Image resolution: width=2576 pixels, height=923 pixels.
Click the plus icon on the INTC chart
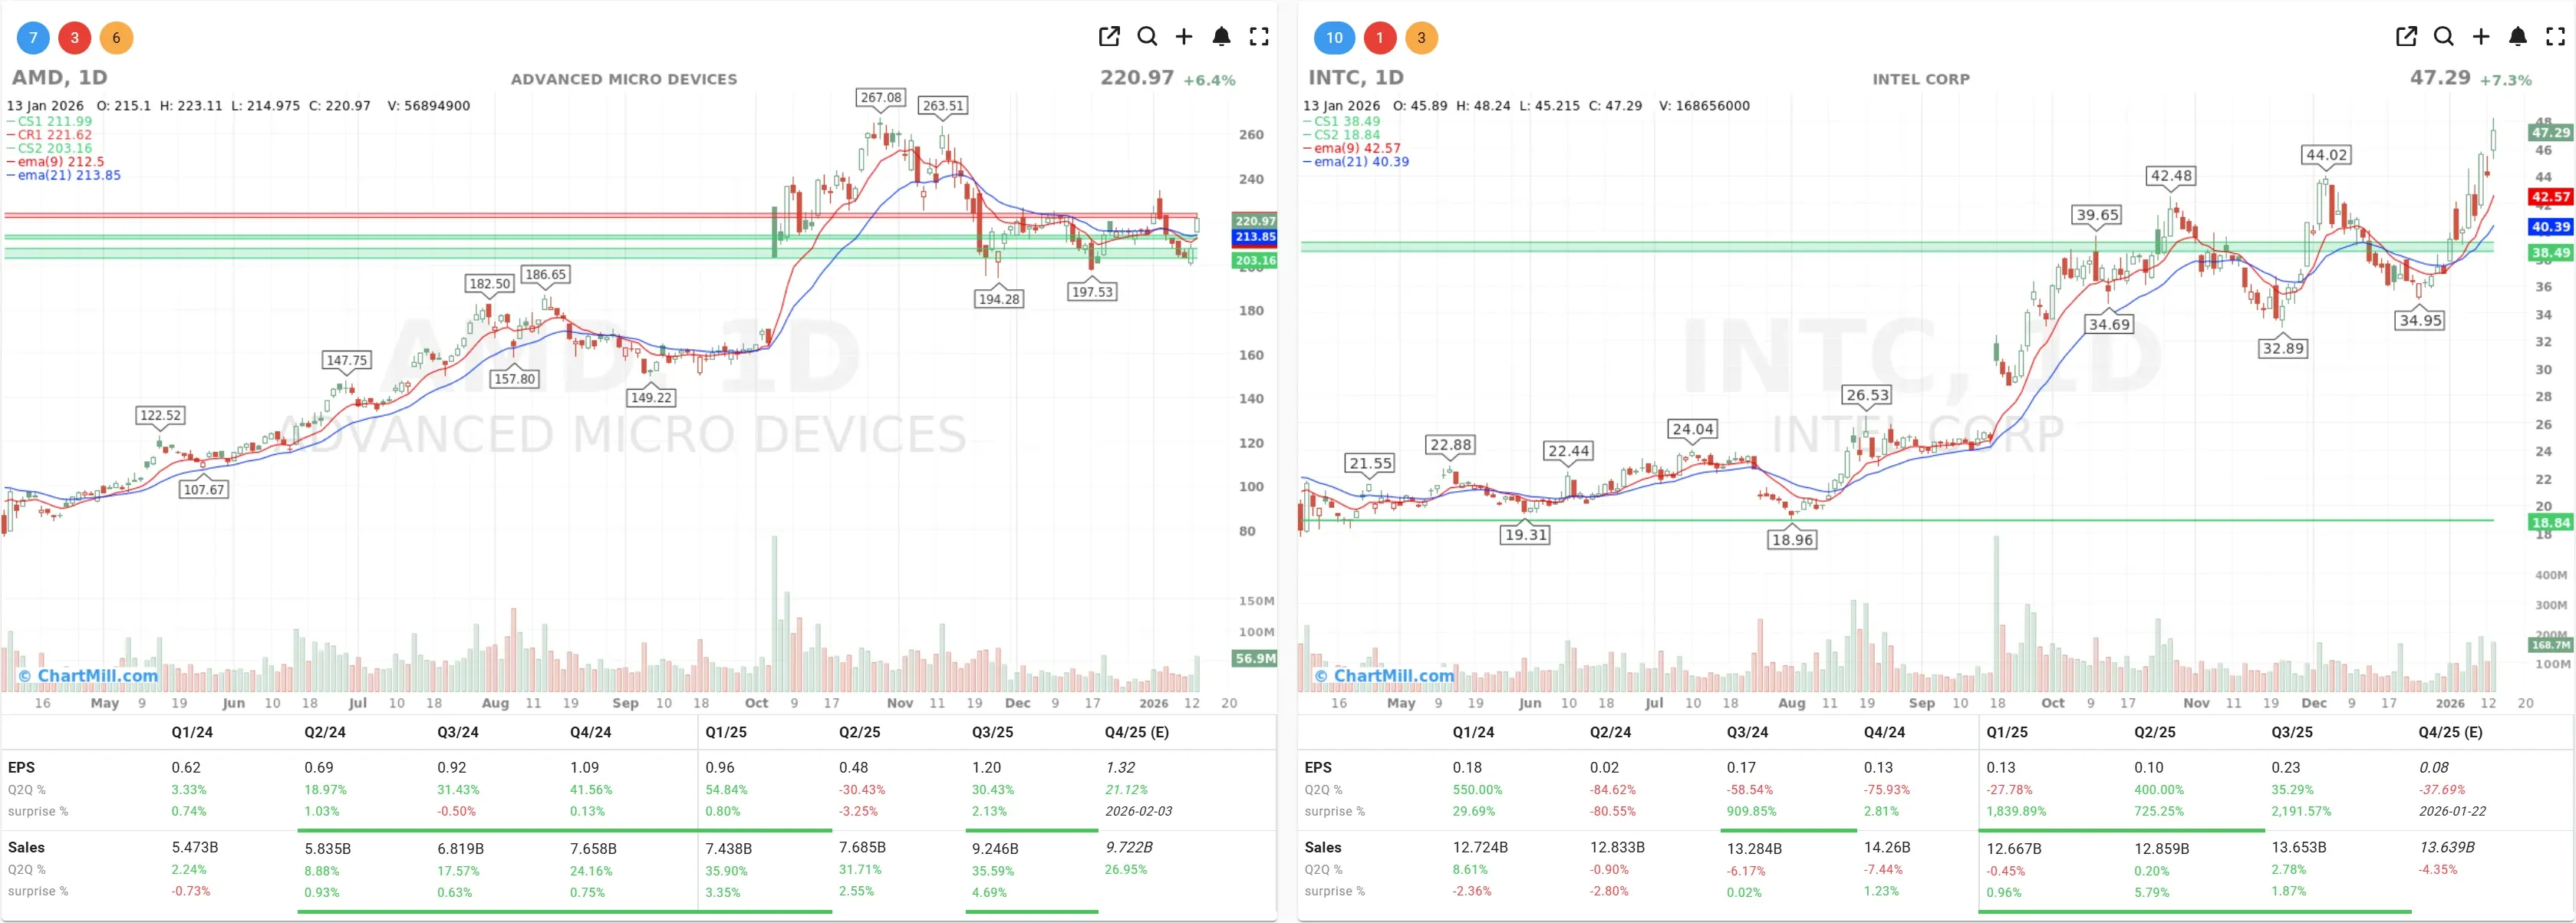[2480, 36]
